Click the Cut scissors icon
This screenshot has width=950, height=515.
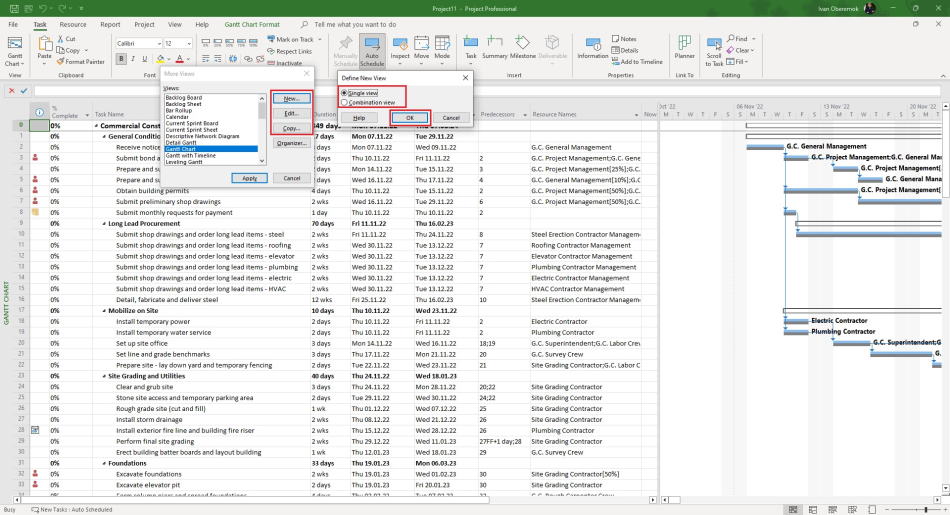61,39
